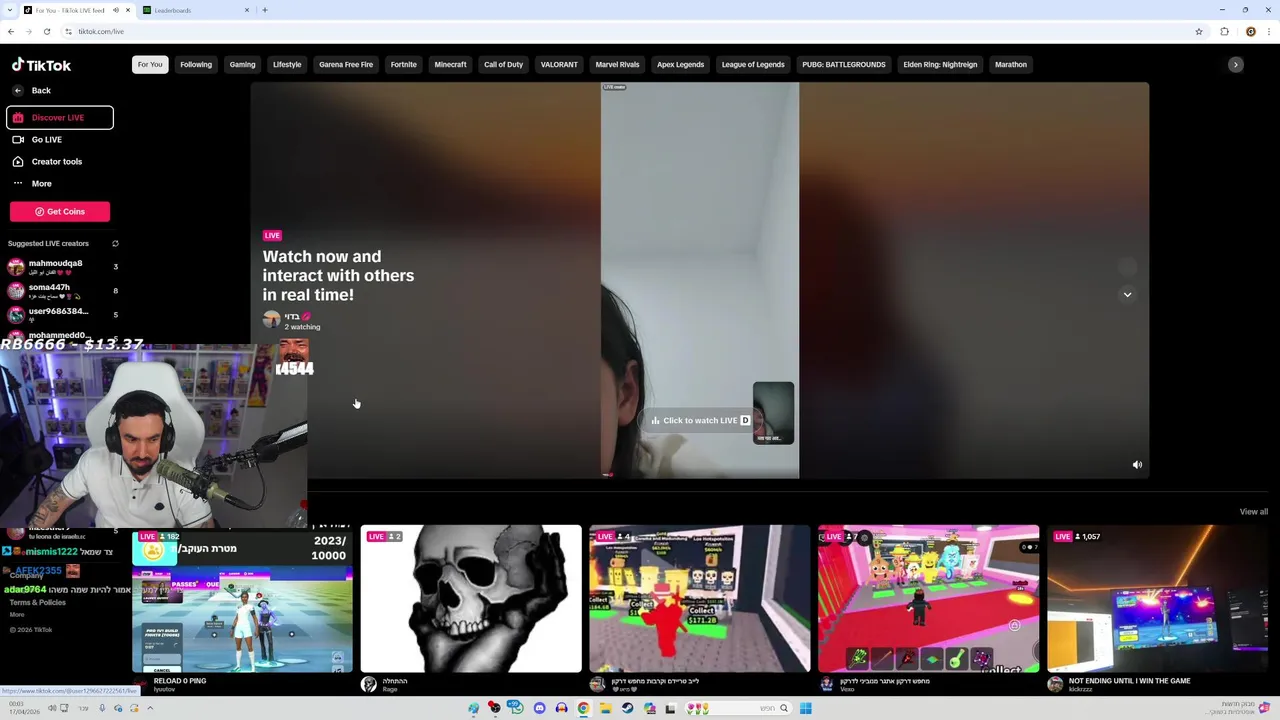Switch to the Gaming category tab

(x=242, y=65)
